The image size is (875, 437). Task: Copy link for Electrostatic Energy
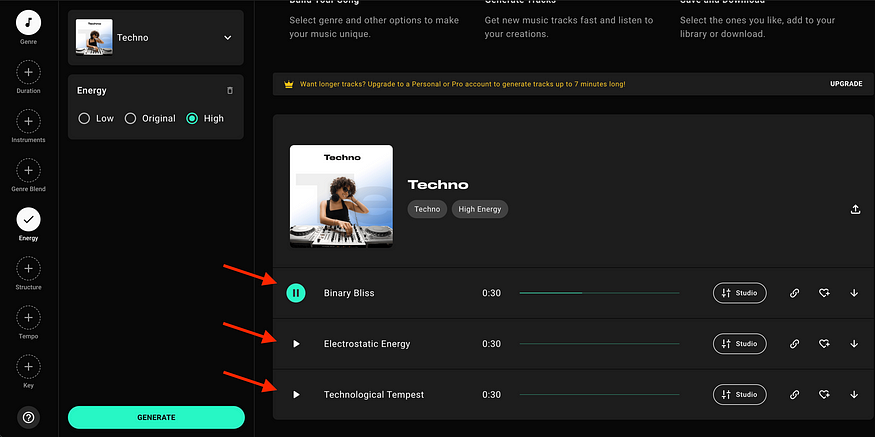click(x=795, y=344)
